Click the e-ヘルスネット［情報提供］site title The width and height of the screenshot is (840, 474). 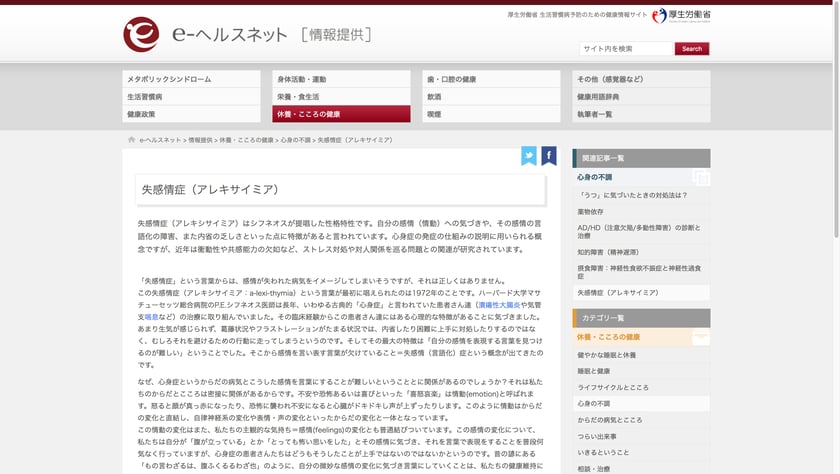click(x=272, y=34)
